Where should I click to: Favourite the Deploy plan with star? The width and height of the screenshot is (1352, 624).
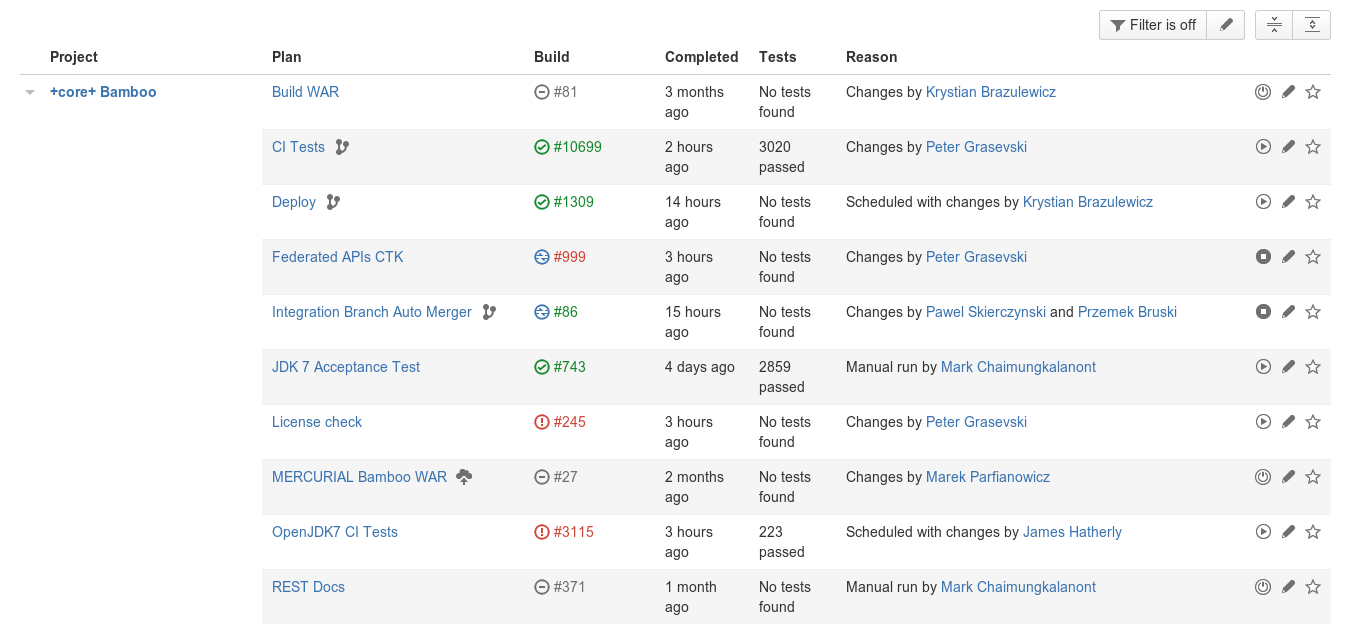tap(1313, 202)
